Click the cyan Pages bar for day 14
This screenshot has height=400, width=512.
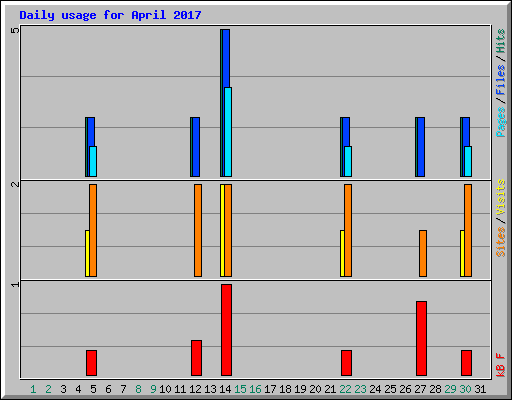(228, 132)
